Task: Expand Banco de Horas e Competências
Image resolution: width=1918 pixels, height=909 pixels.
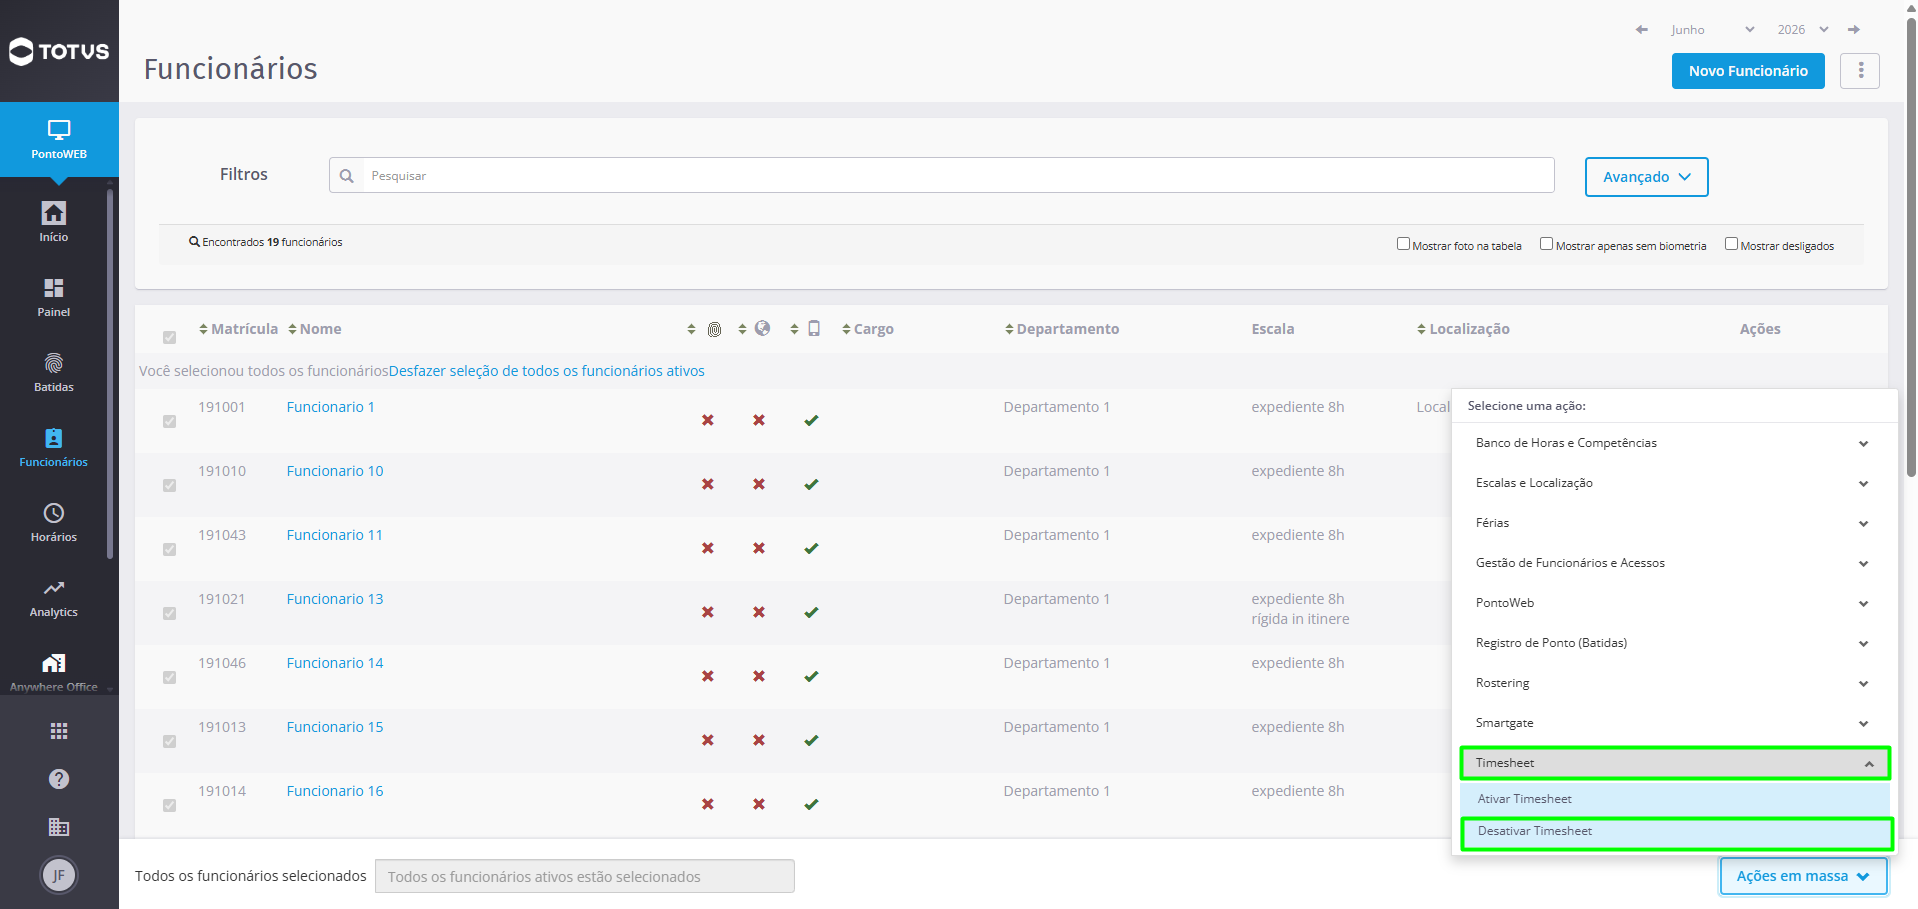Action: [x=1675, y=443]
